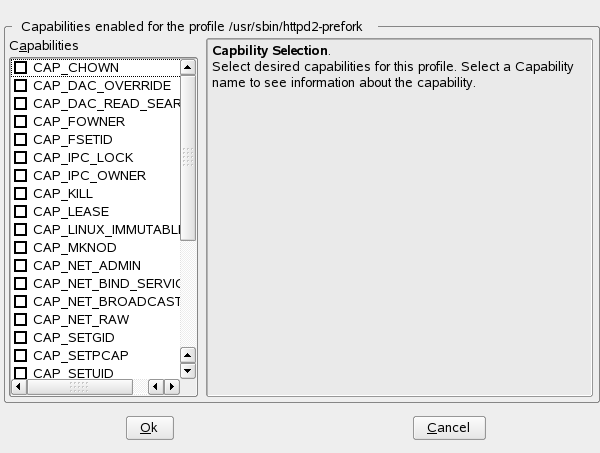600x453 pixels.
Task: Check the CAP_SETGID box
Action: [x=20, y=337]
